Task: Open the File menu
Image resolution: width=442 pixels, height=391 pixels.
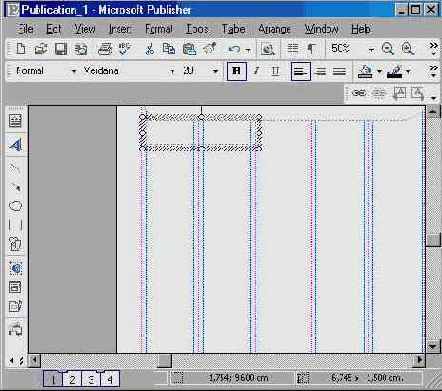Action: 25,29
